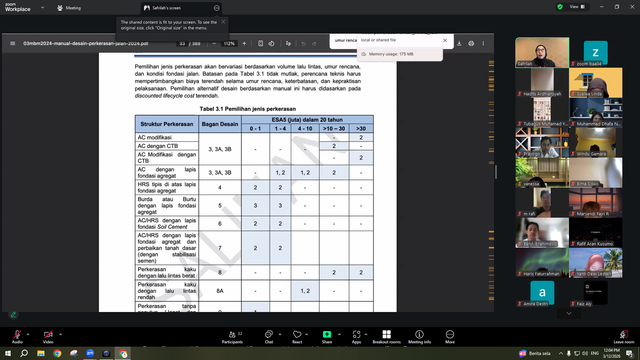Open Zoom app from taskbar
Screen dimensions: 640x360
(x=90, y=353)
